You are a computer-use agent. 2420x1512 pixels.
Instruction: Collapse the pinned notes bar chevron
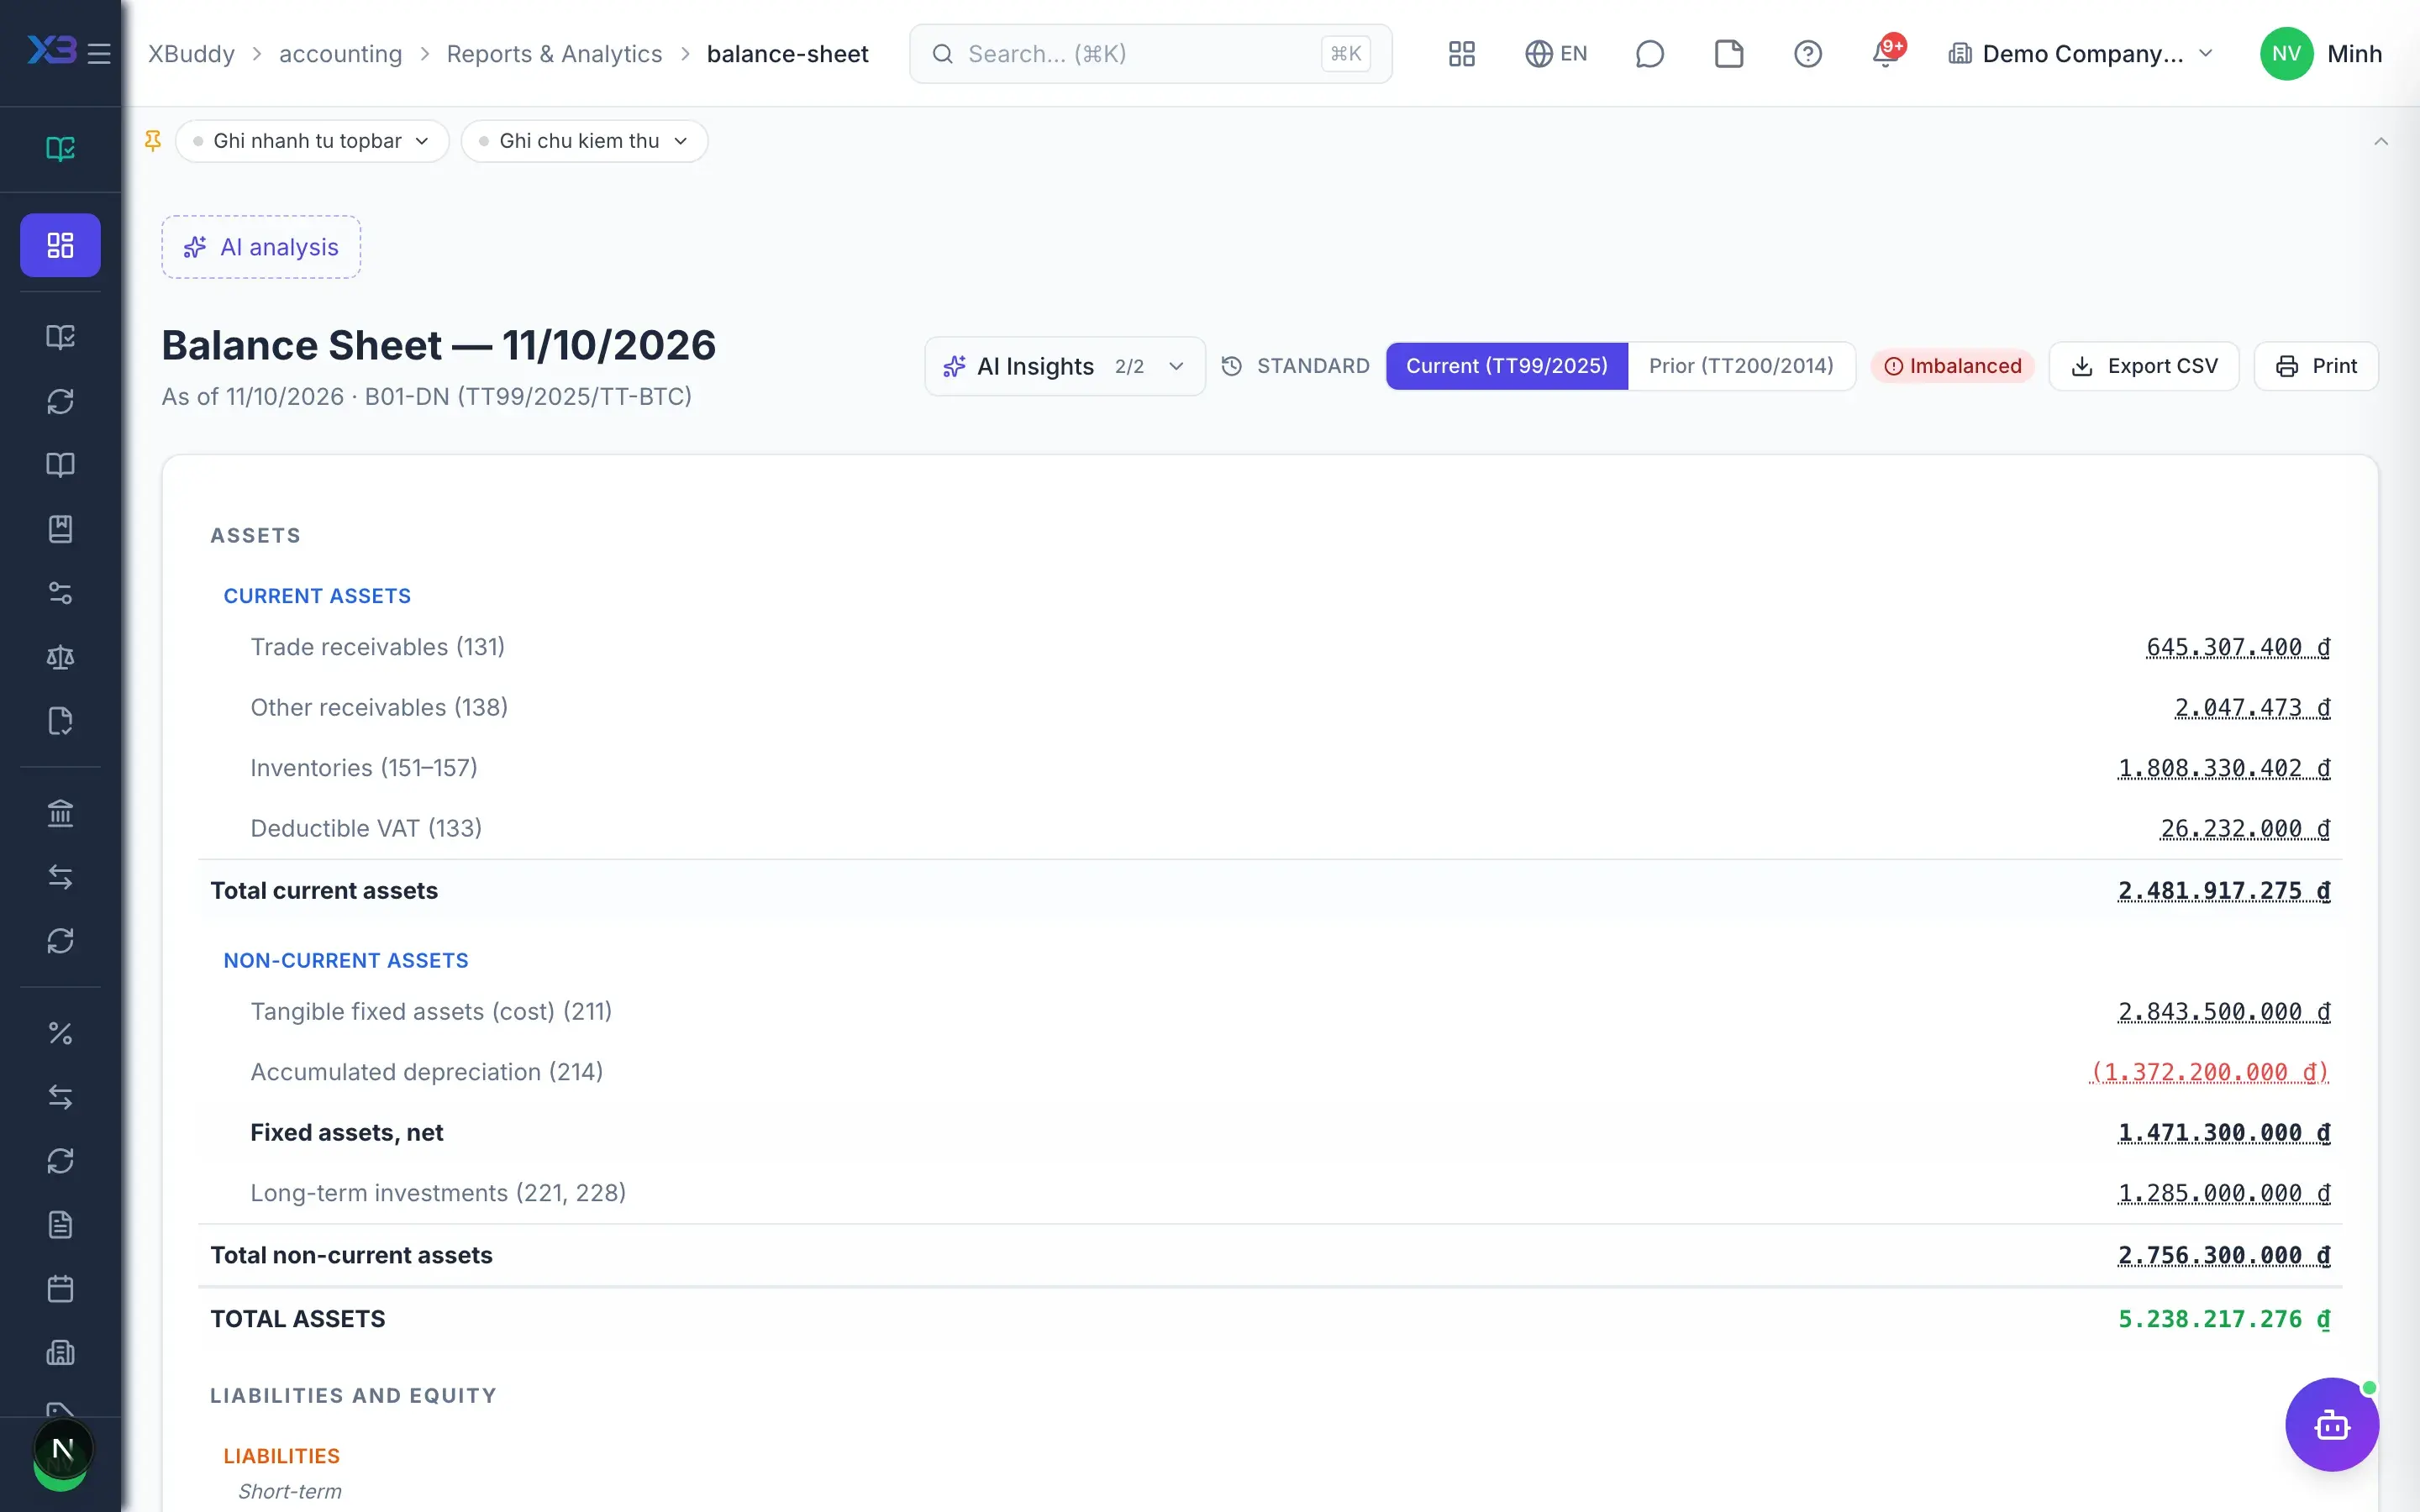coord(2380,141)
